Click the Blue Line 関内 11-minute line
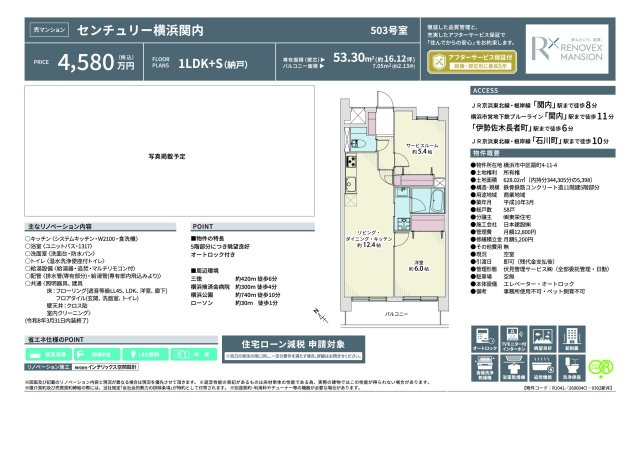This screenshot has height=451, width=640. [x=542, y=116]
